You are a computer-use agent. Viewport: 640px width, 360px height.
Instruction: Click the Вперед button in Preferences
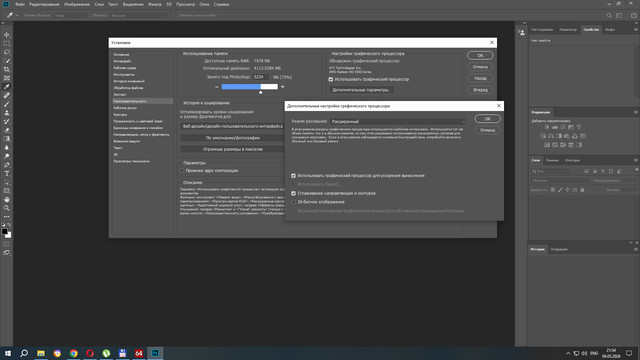[480, 90]
